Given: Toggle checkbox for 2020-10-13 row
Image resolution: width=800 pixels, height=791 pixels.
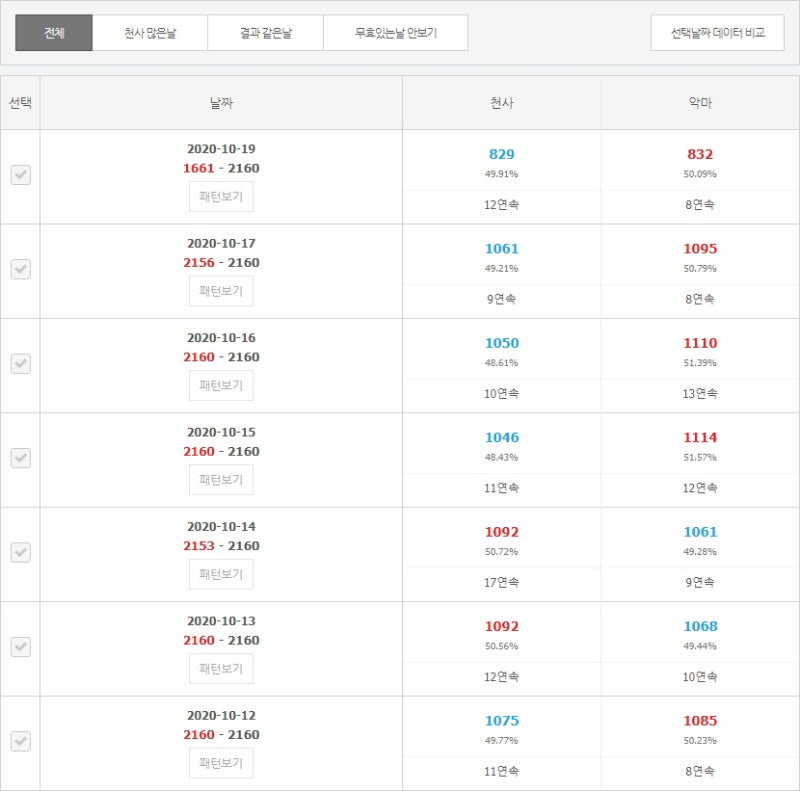Looking at the screenshot, I should pos(20,647).
